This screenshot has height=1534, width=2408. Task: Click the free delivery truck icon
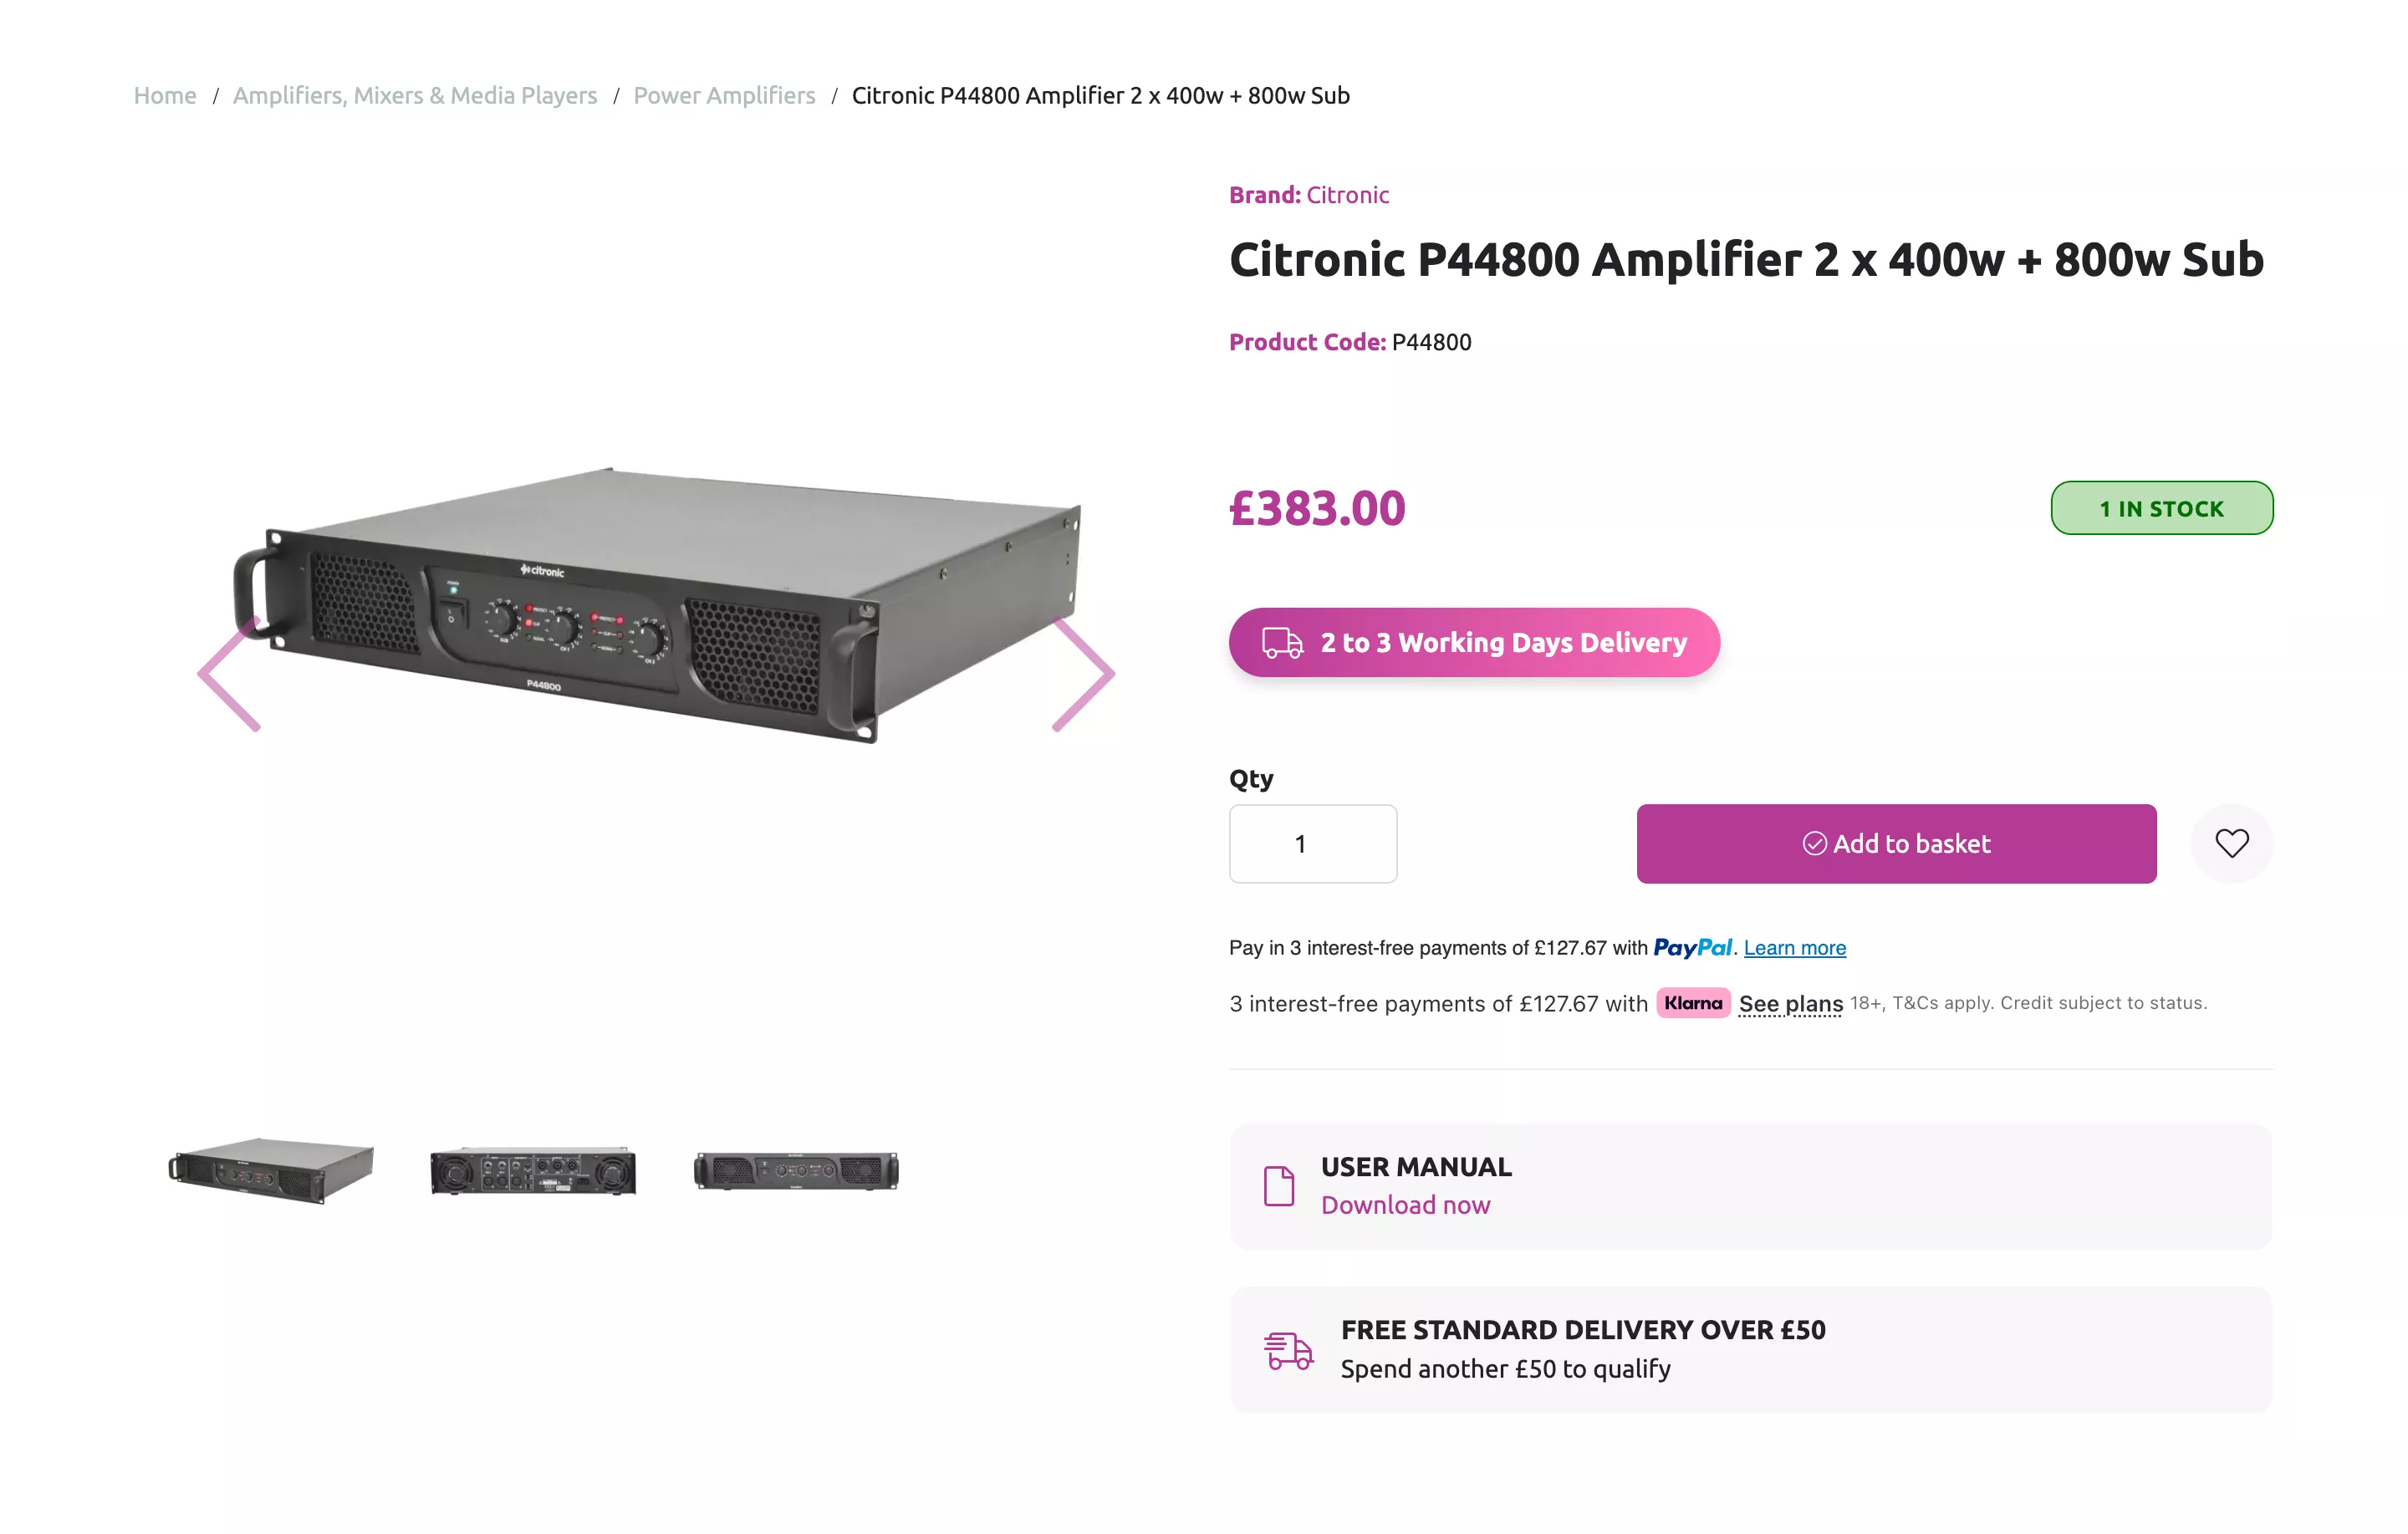[1286, 1349]
